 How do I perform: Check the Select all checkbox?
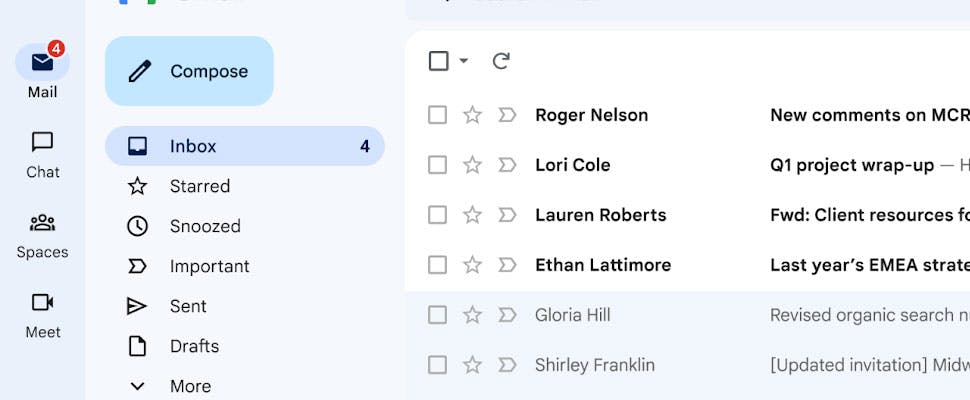(438, 61)
